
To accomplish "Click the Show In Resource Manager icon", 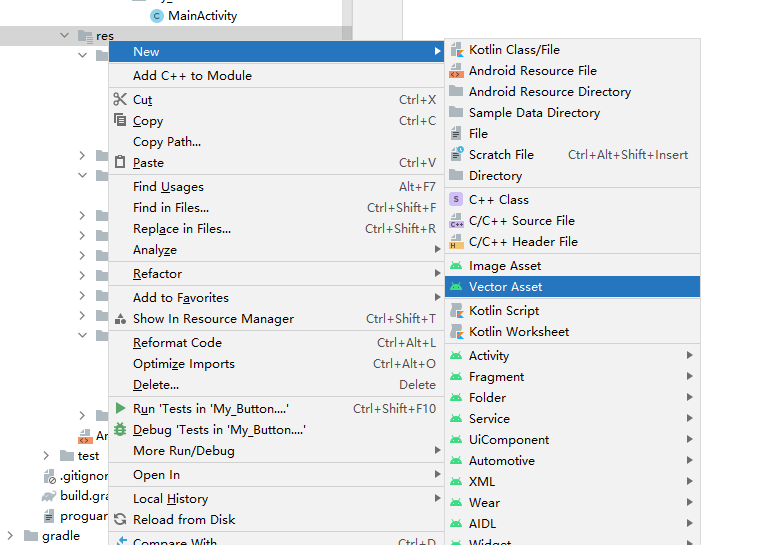I will (x=120, y=318).
